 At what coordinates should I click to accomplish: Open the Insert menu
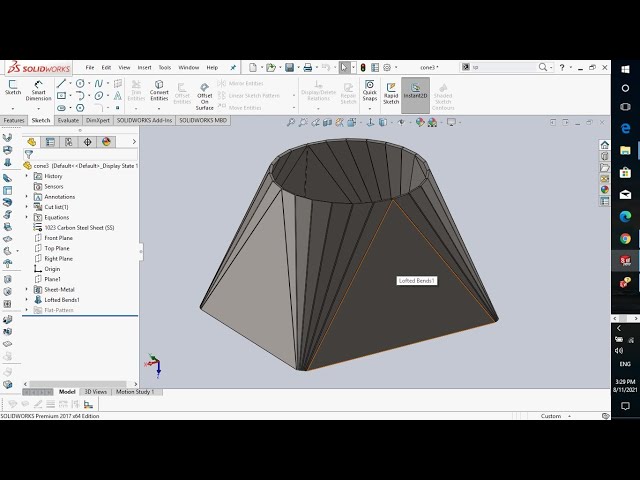(x=144, y=67)
